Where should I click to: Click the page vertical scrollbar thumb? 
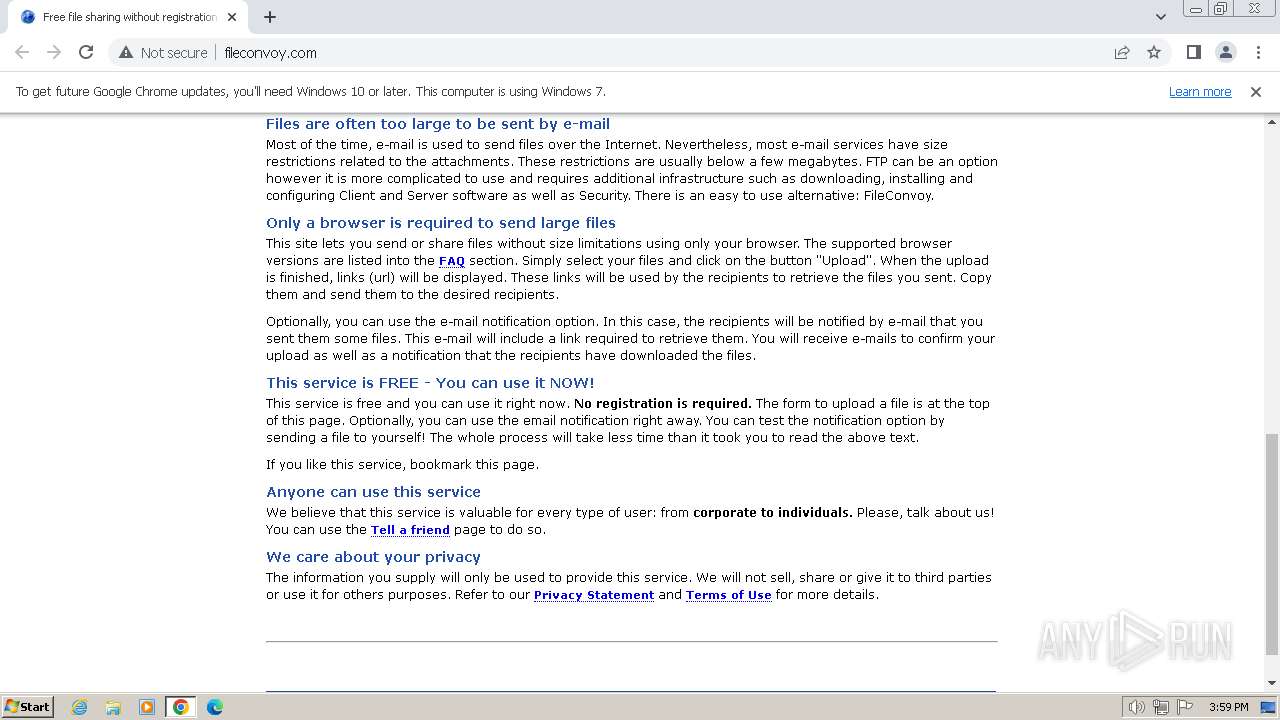[x=1271, y=544]
